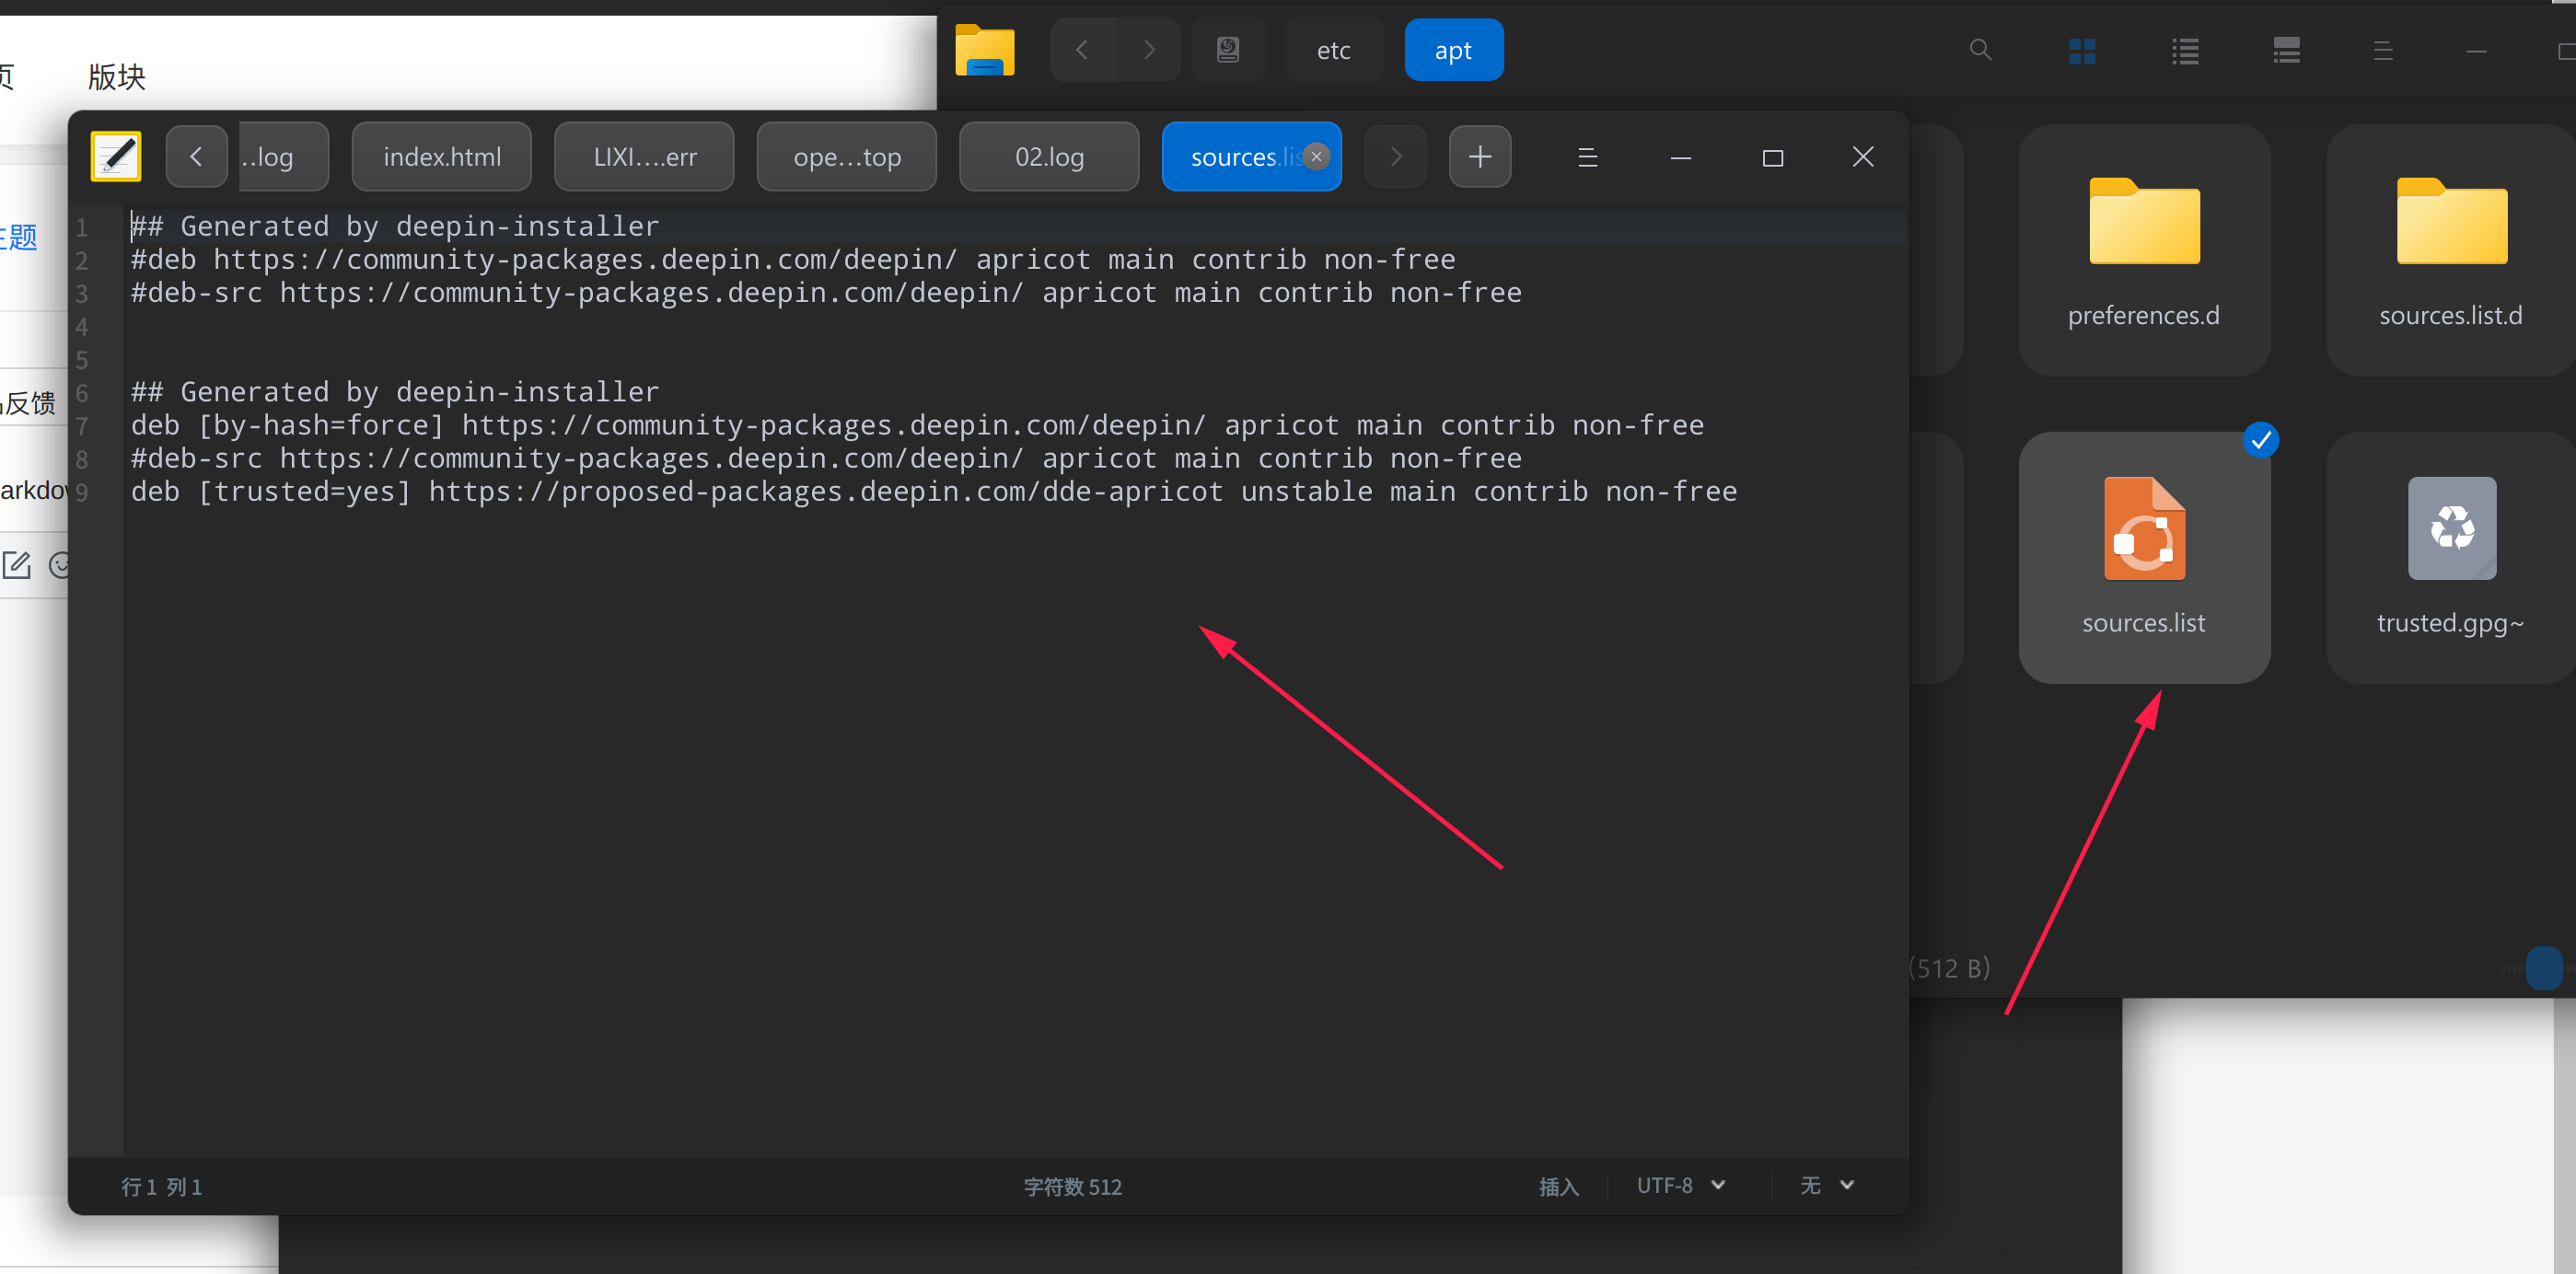Switch to the 02.log tab
Image resolution: width=2576 pixels, height=1274 pixels.
pyautogui.click(x=1048, y=157)
